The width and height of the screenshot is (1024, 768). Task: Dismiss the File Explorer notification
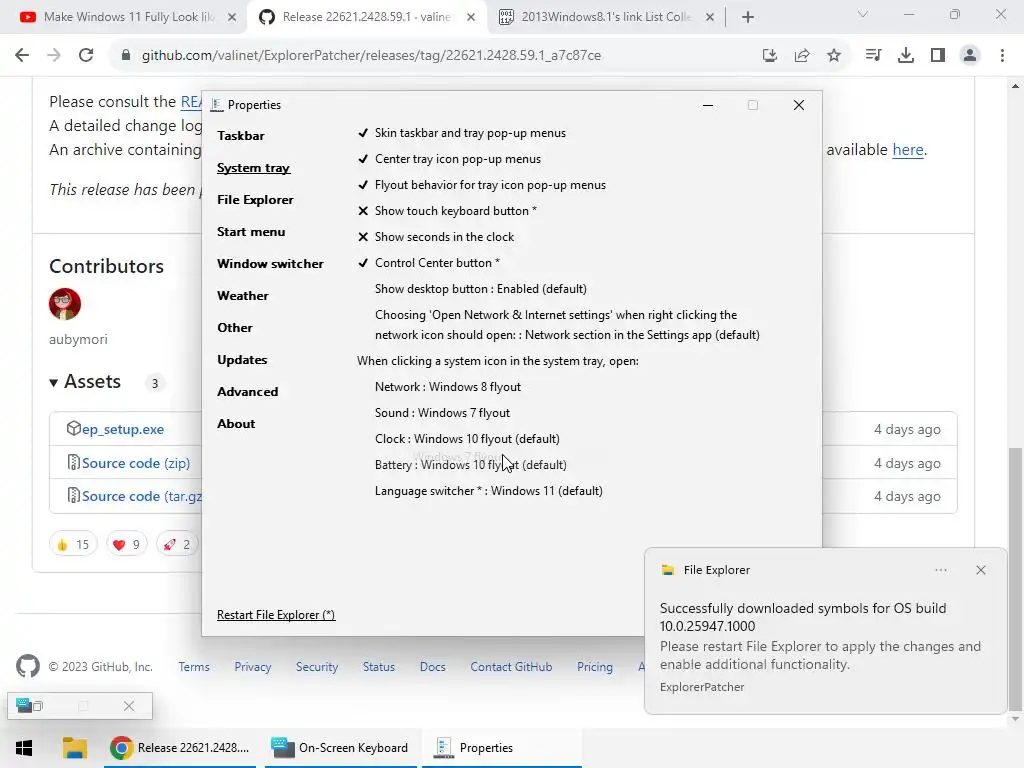pos(980,570)
